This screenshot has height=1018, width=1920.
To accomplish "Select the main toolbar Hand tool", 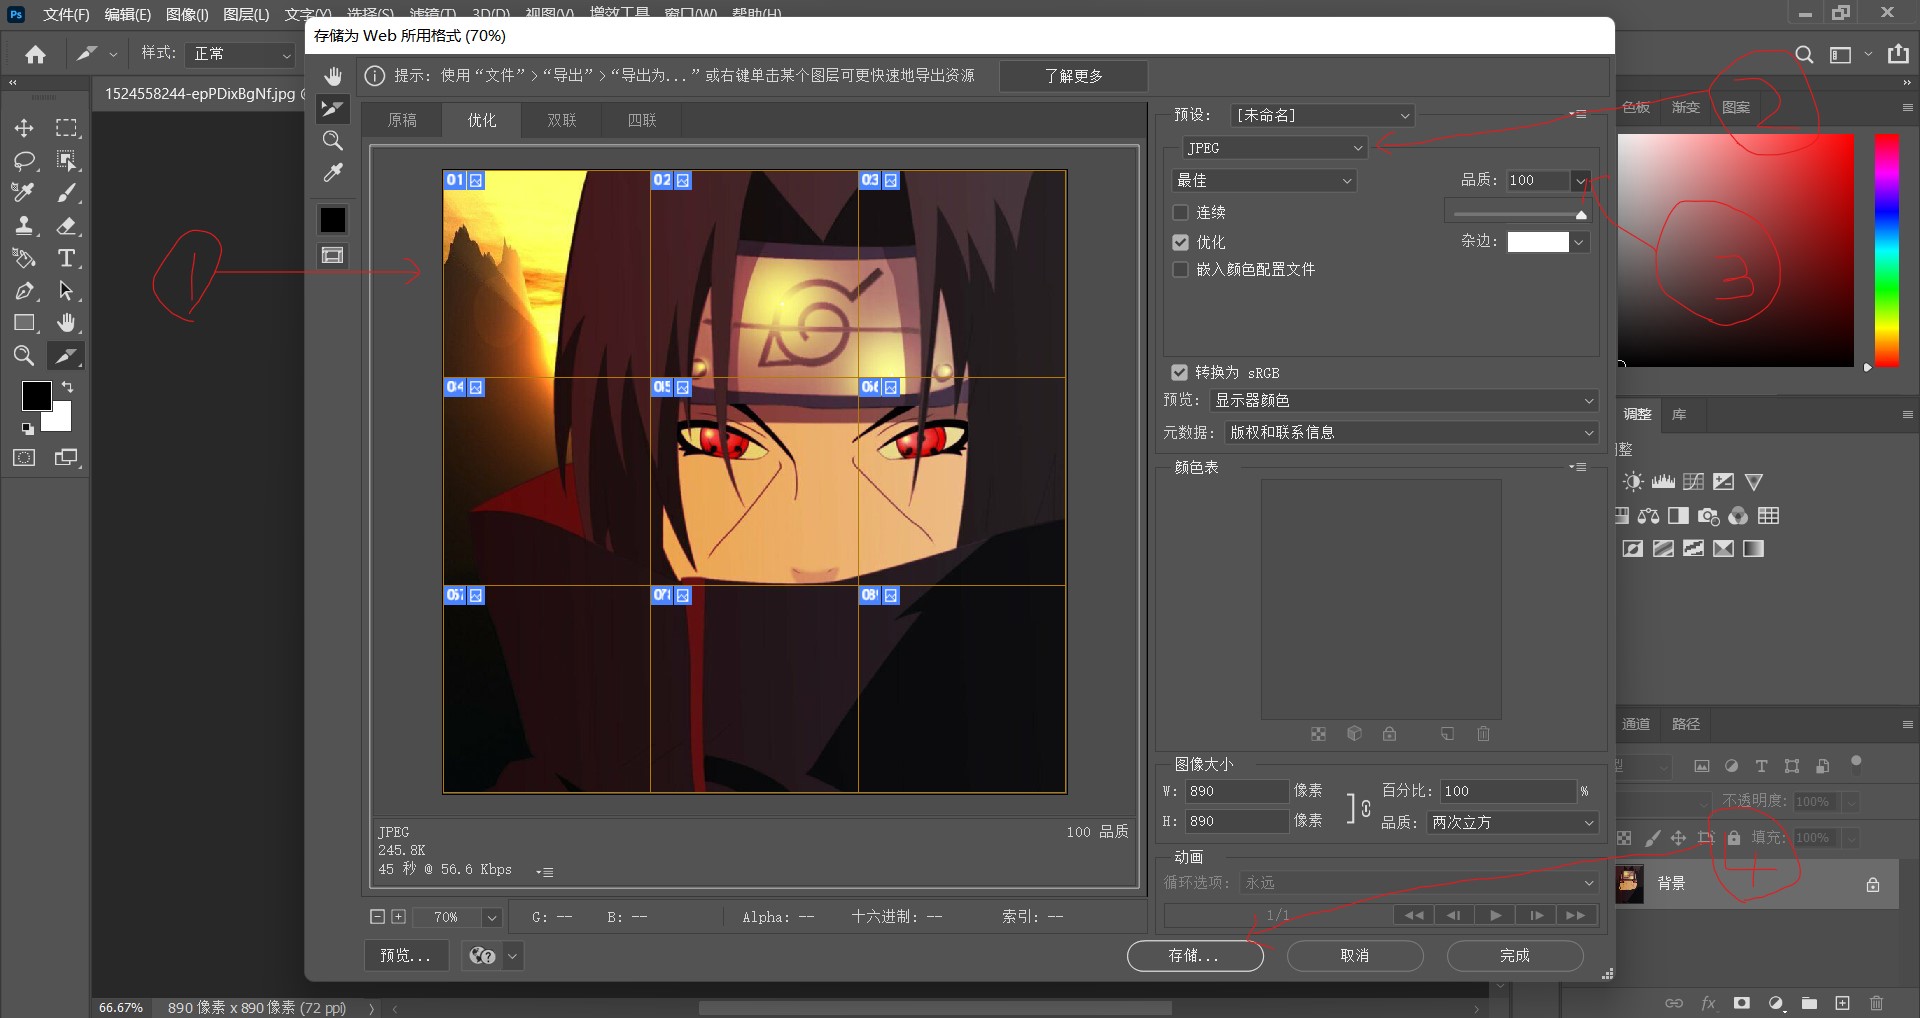I will pyautogui.click(x=67, y=323).
